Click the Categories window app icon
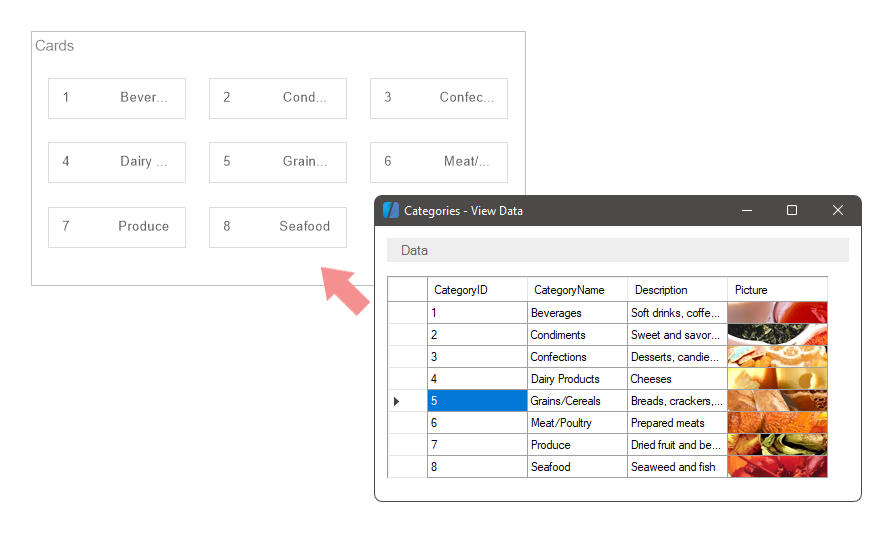This screenshot has width=893, height=535. coord(391,211)
